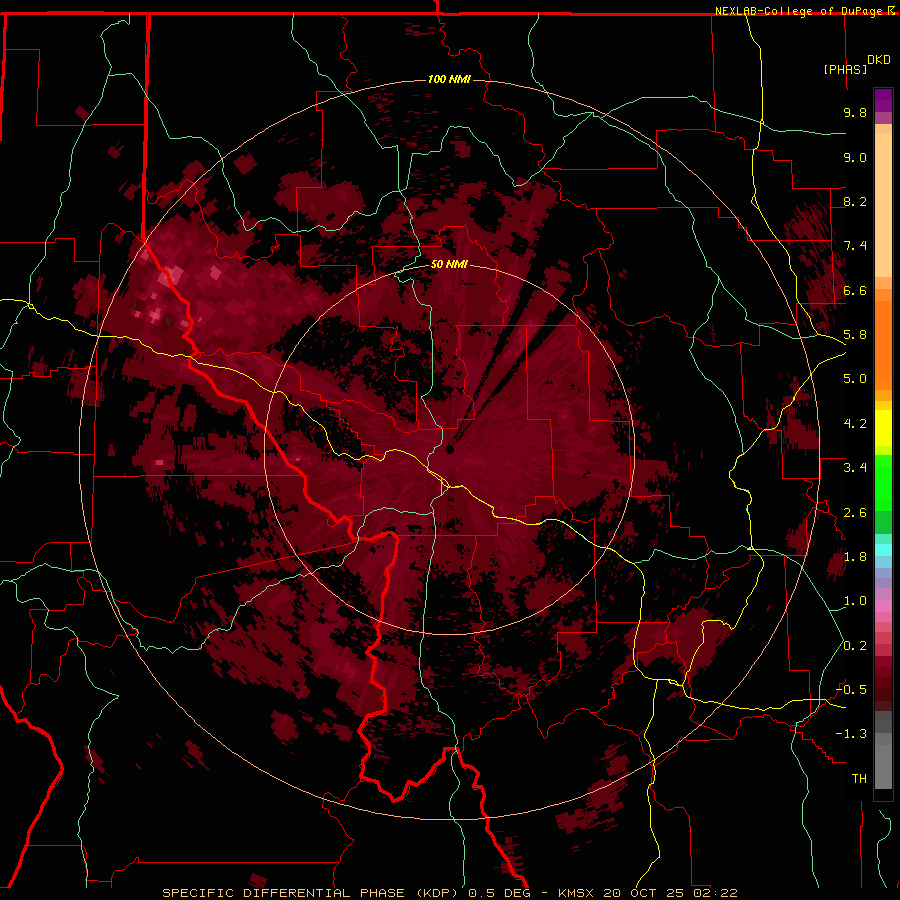The image size is (900, 900).
Task: Click the 1.8 value on the color scale
Action: pyautogui.click(x=855, y=557)
